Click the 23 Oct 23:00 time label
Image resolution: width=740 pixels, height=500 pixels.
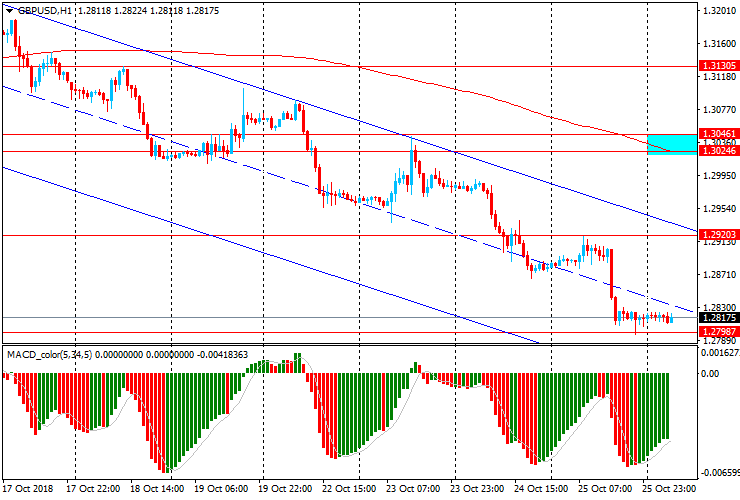[477, 488]
